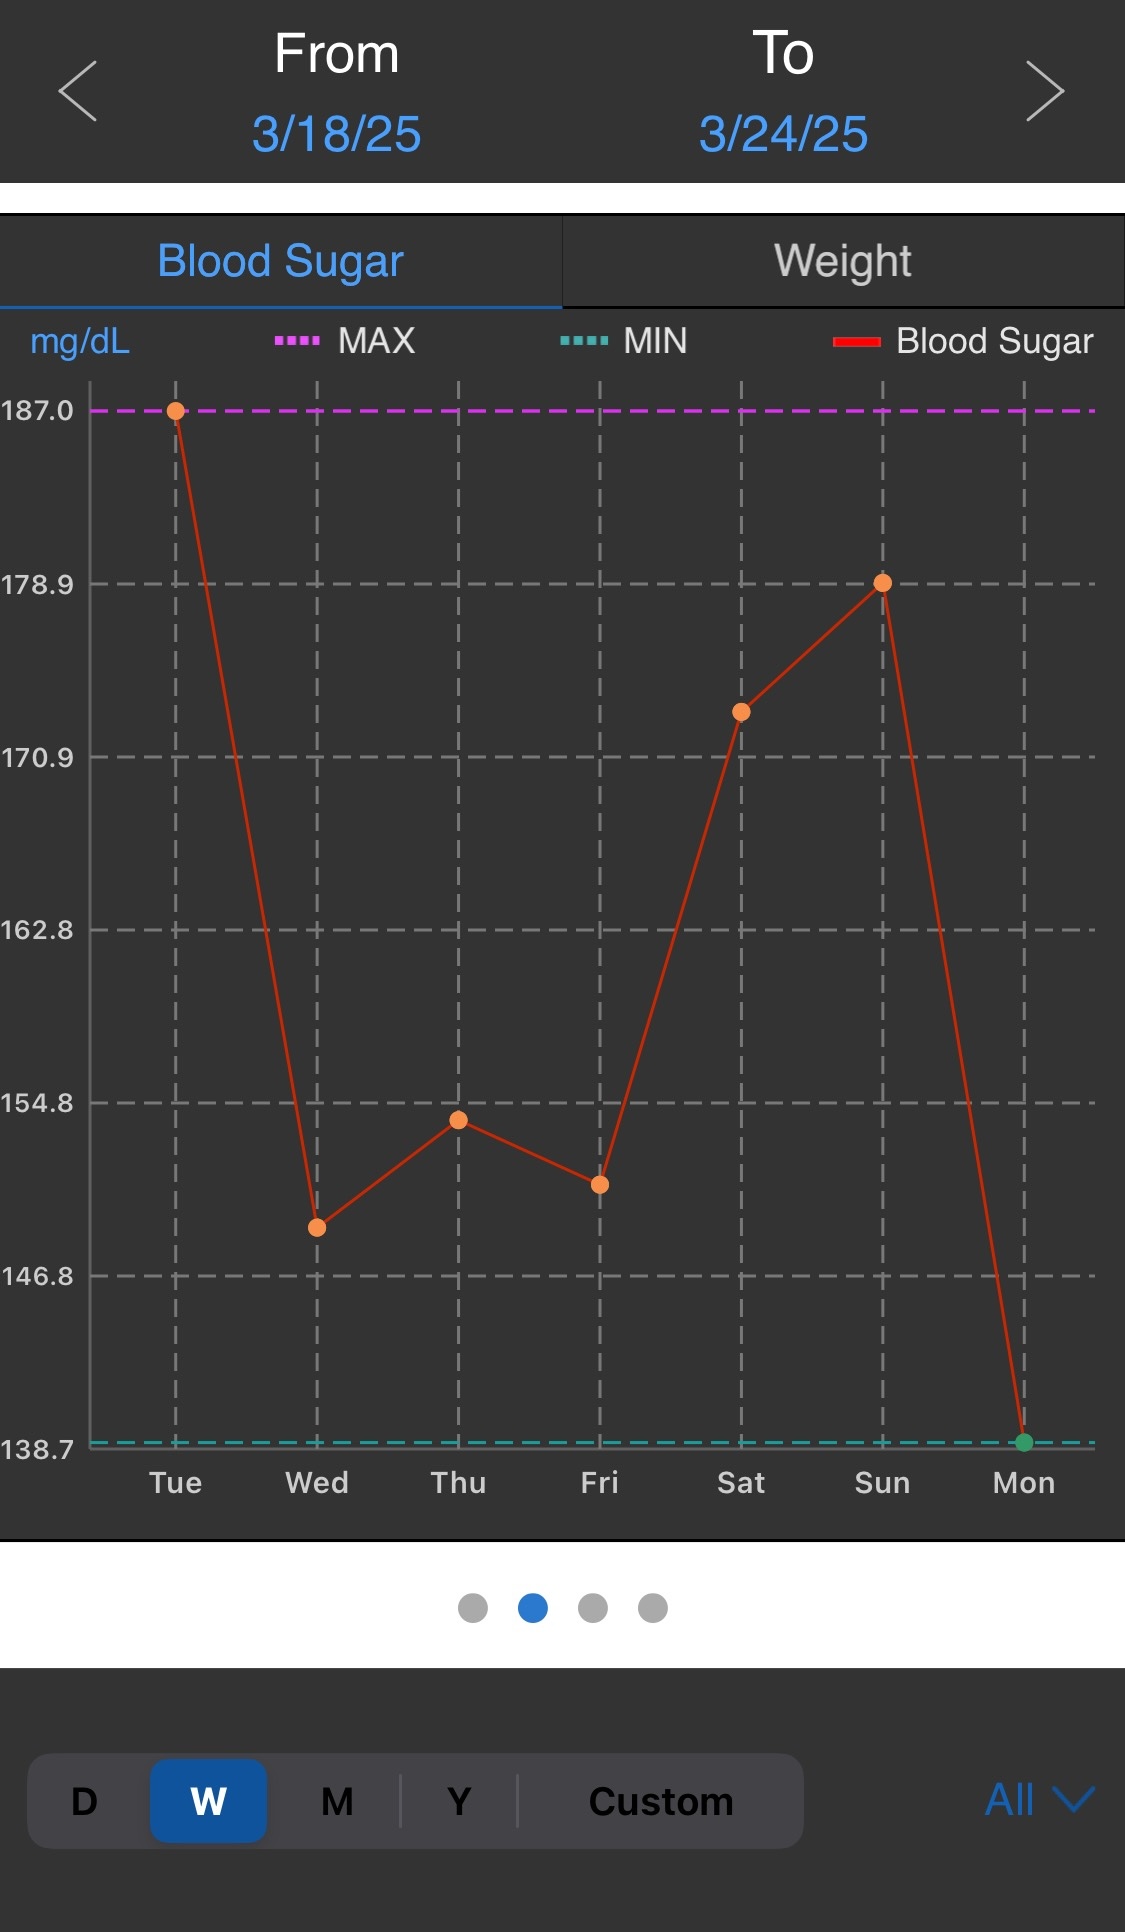Select the M monthly range option

337,1801
